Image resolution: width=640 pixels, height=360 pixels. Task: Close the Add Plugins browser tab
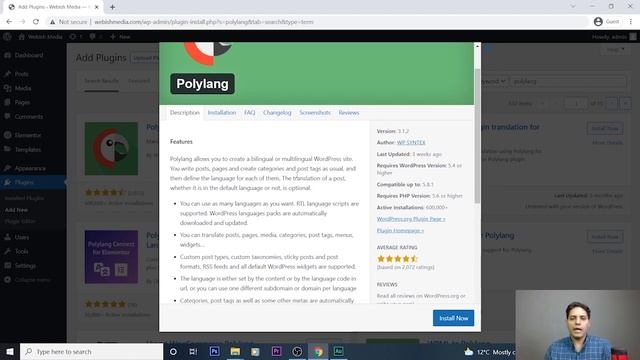pos(97,7)
